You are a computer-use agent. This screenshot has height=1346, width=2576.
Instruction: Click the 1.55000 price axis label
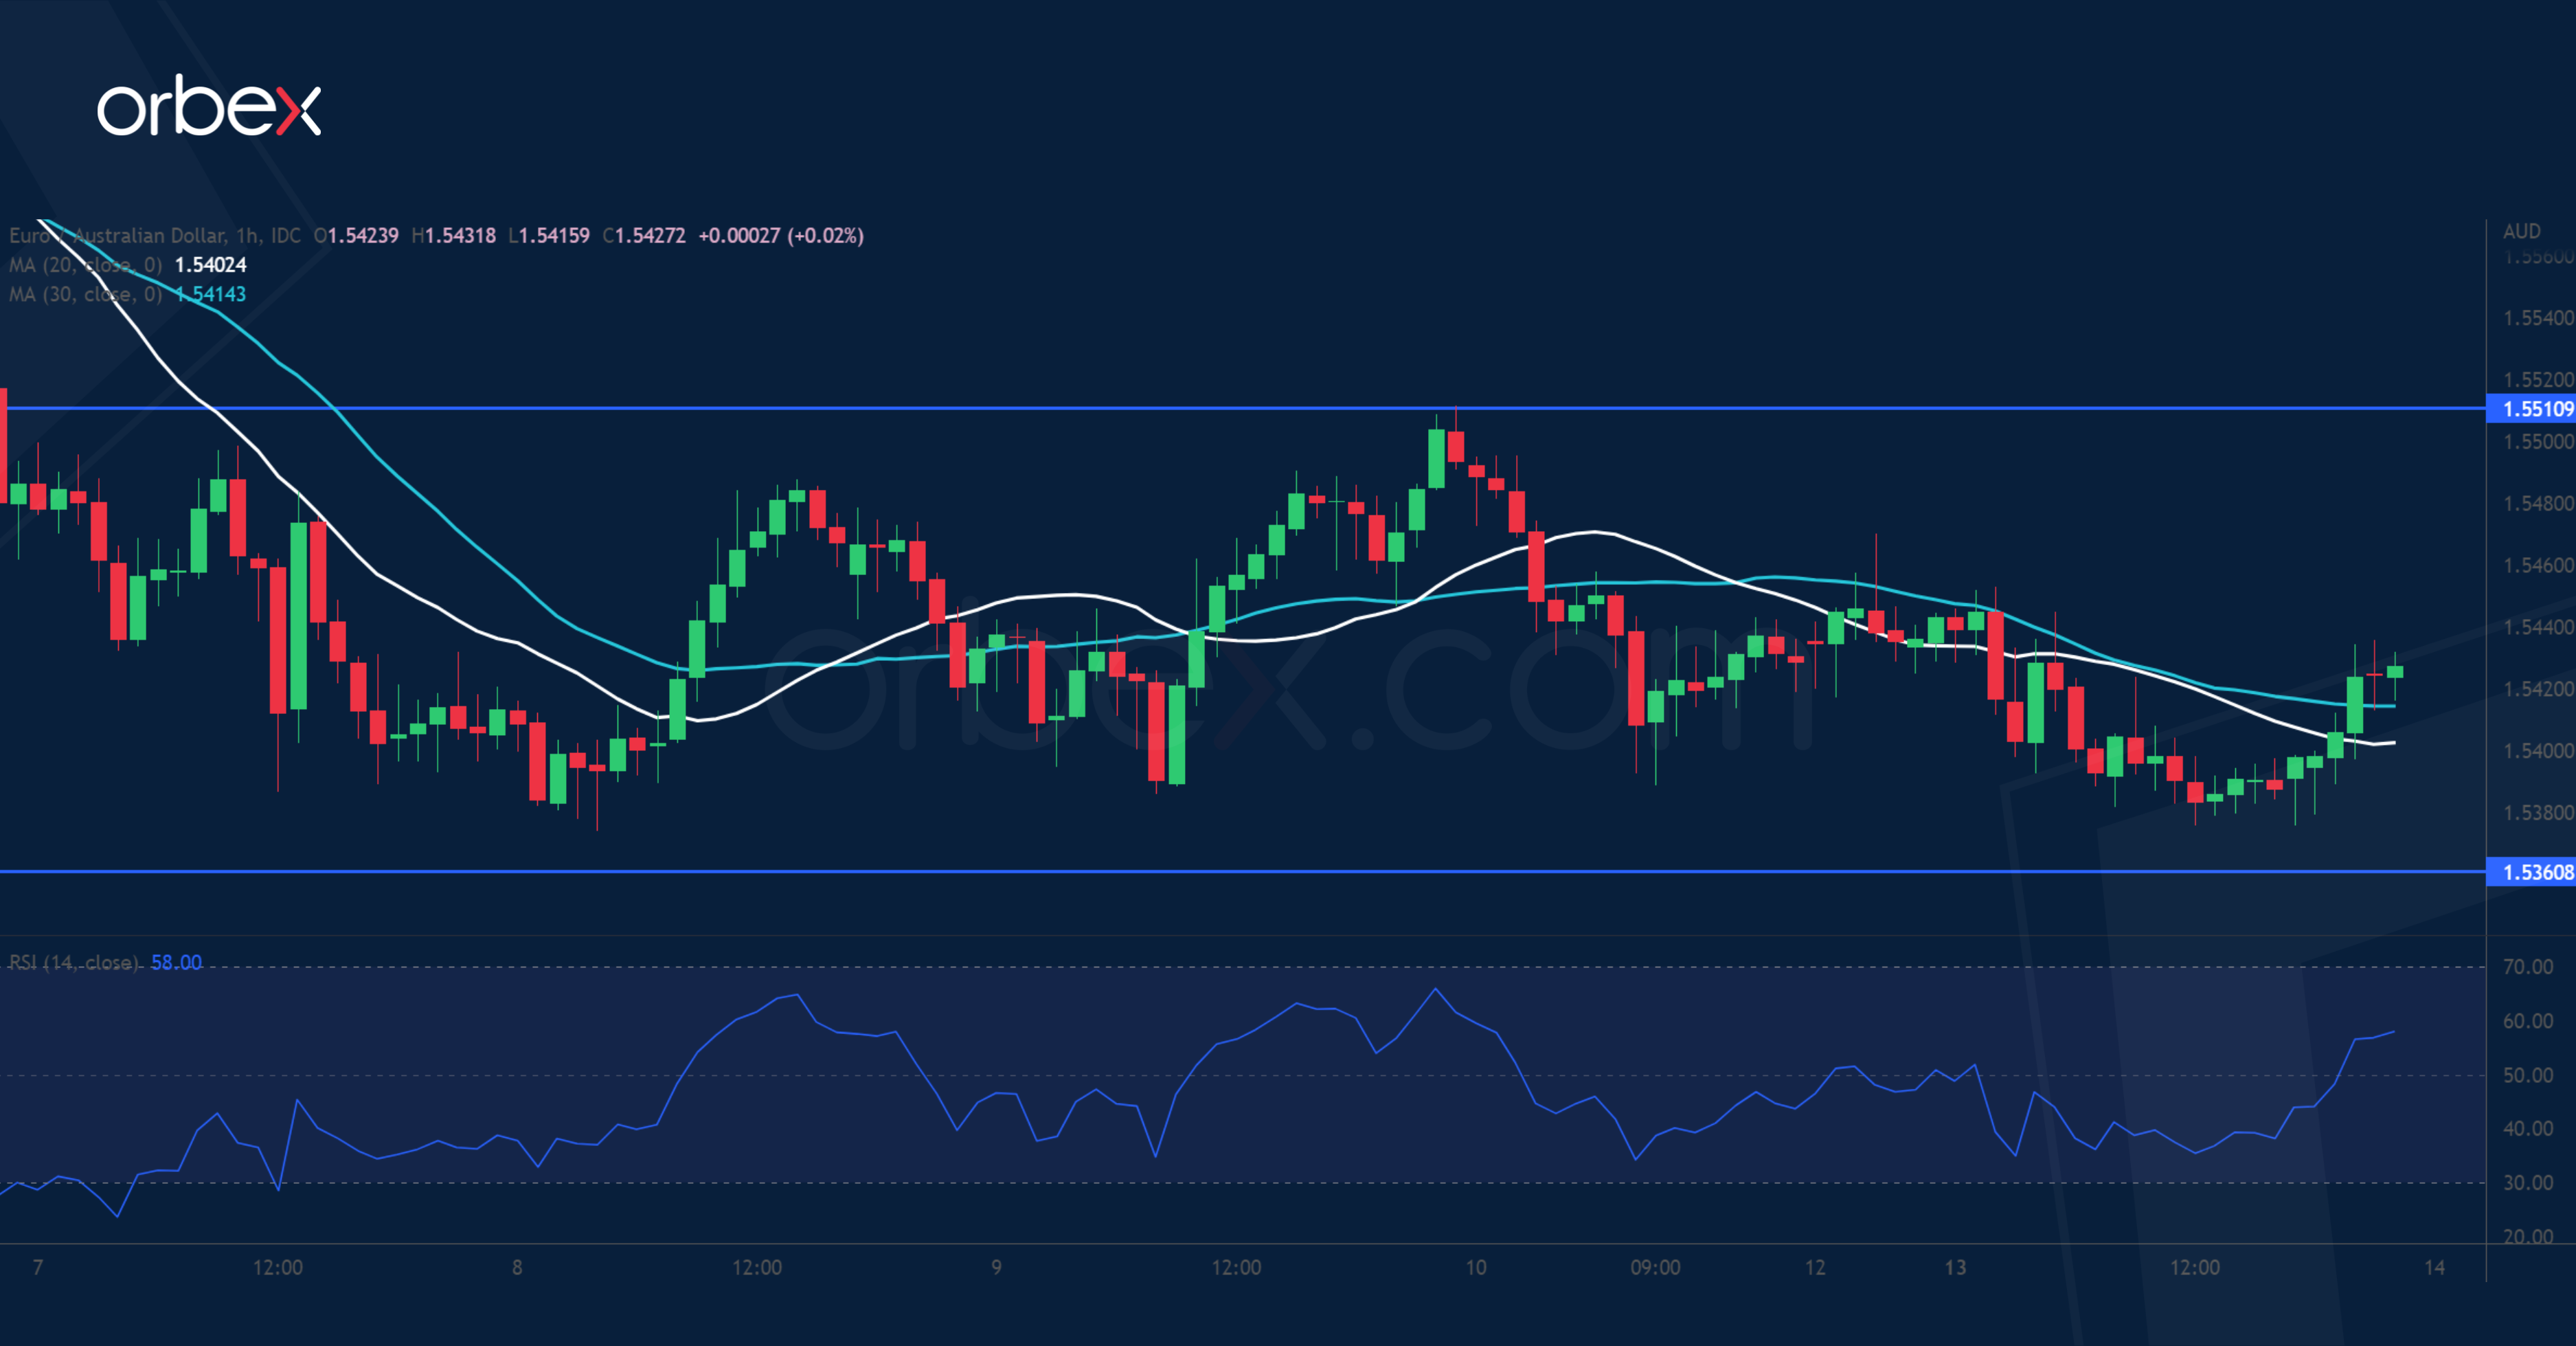coord(2537,442)
